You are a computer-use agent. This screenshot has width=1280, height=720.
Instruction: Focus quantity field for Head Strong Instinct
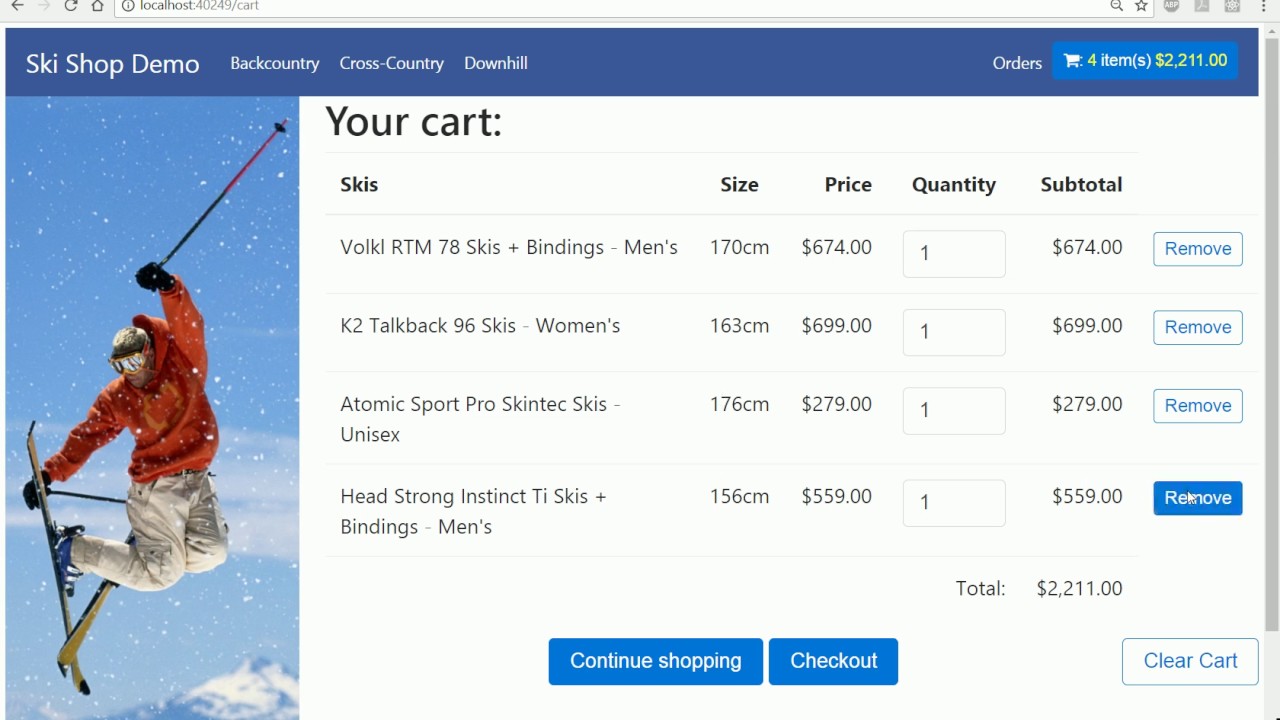[954, 503]
